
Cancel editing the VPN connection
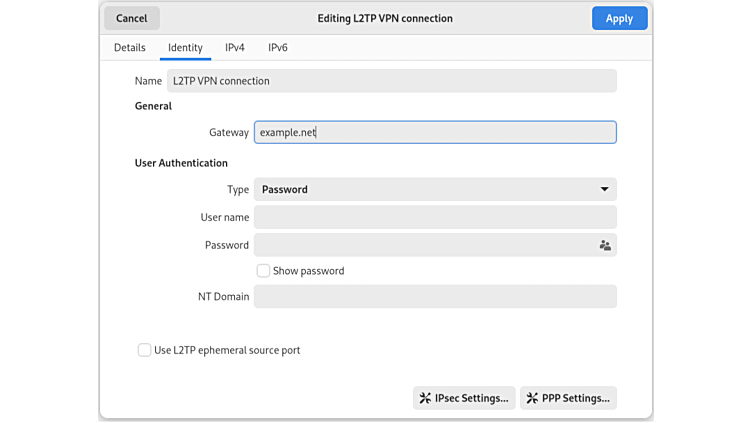click(x=131, y=18)
